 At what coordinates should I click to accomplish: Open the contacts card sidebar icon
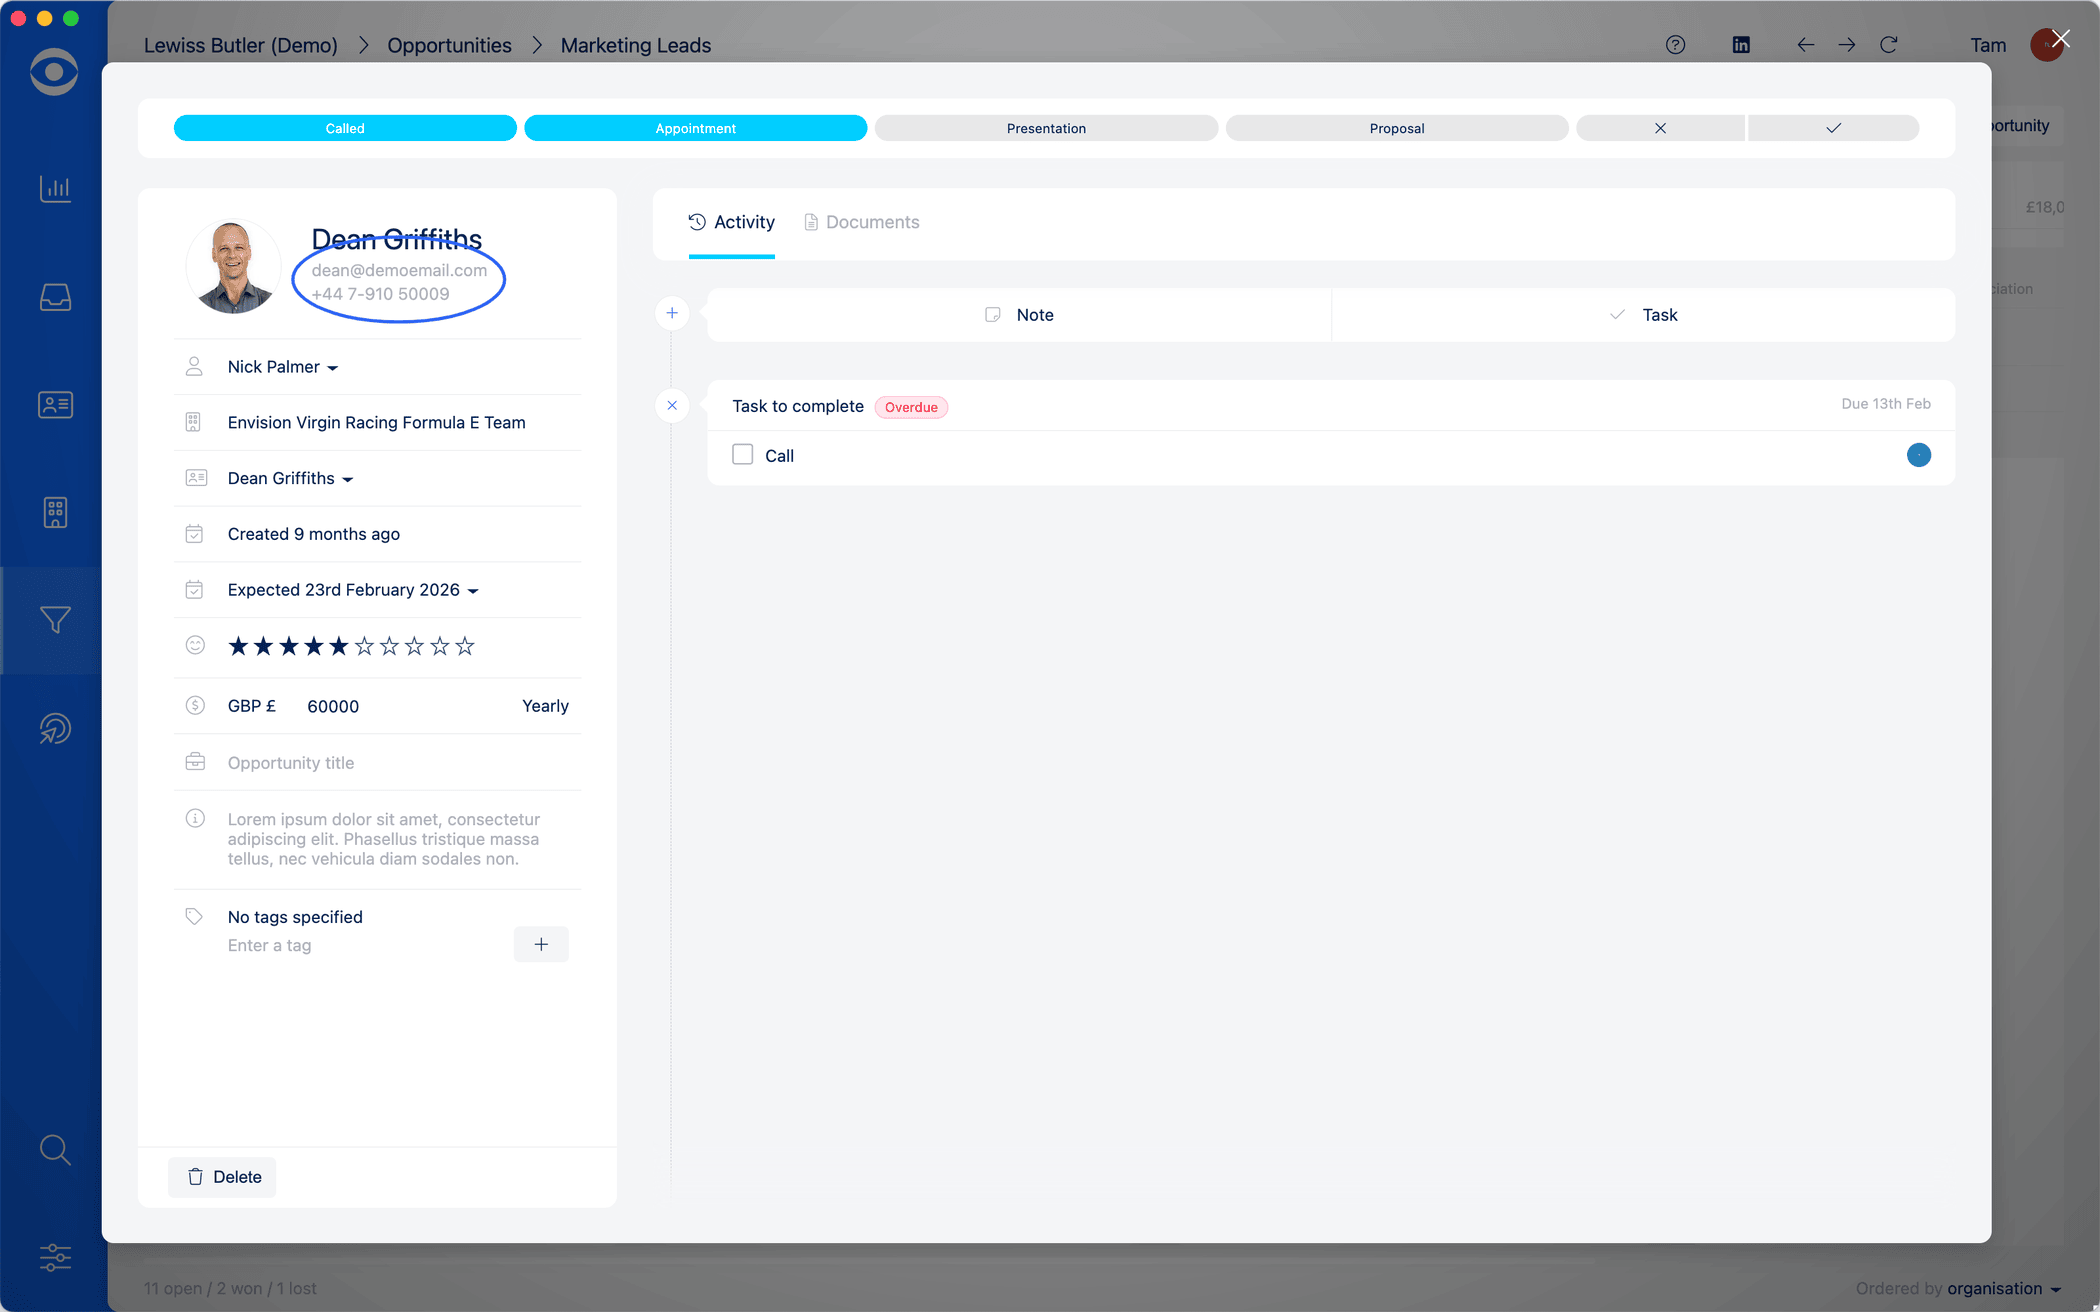(55, 405)
